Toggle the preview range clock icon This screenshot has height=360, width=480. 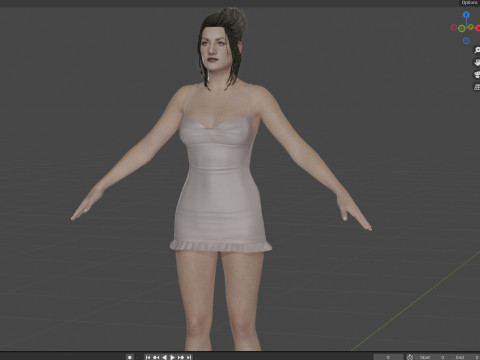tap(410, 357)
